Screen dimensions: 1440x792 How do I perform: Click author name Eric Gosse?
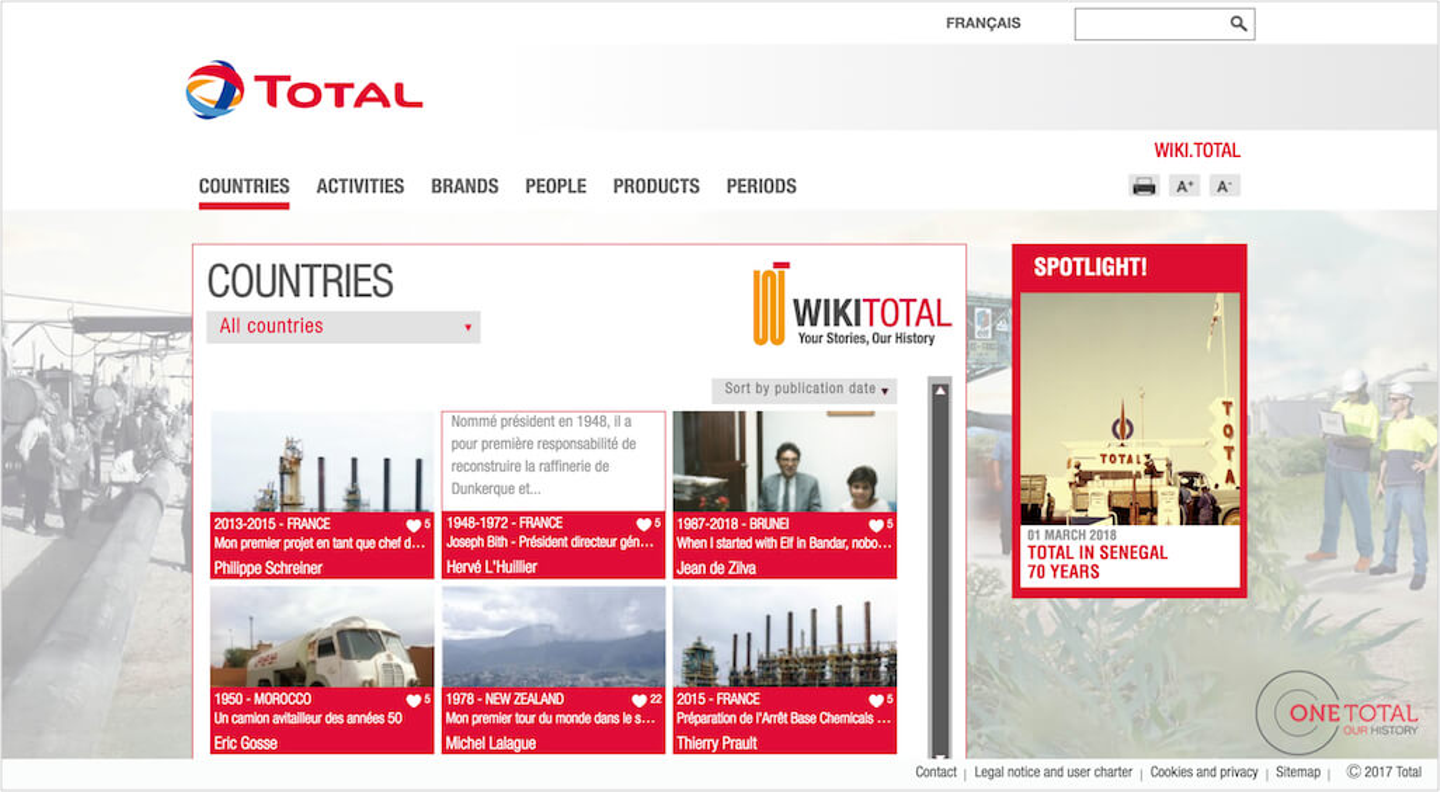coord(245,744)
